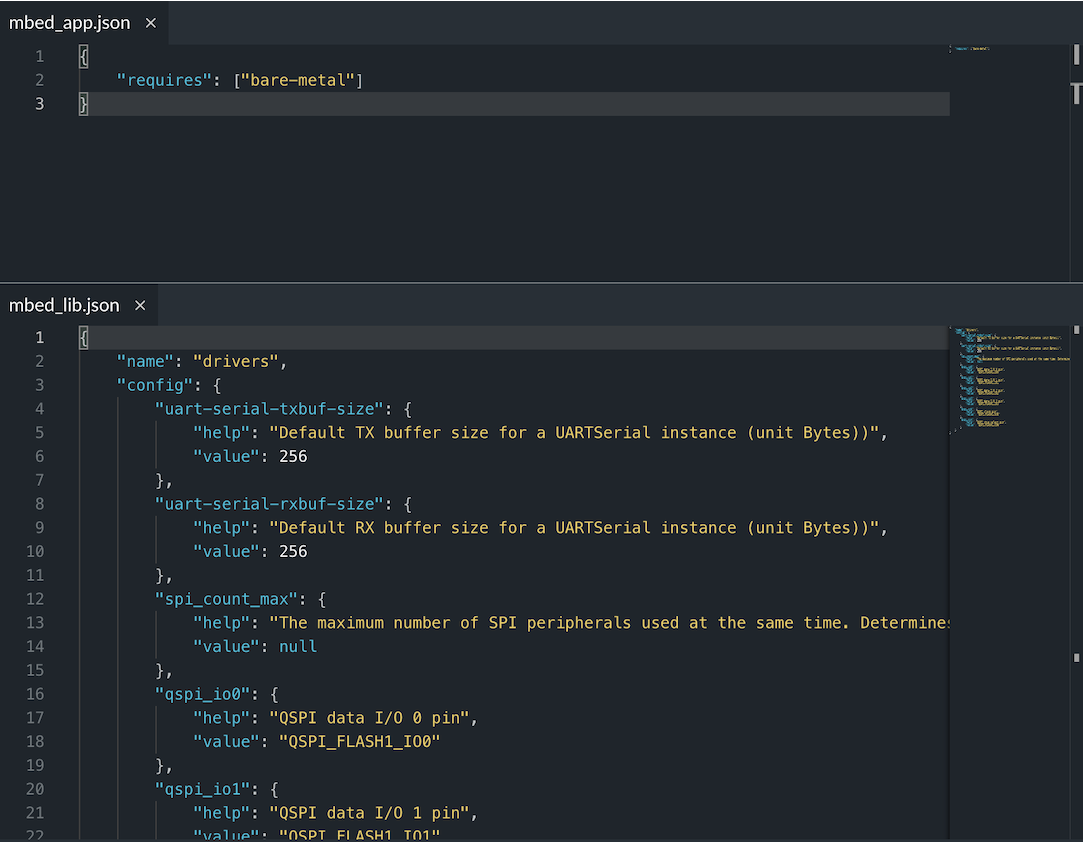Click the minimap in the mbed_app.json pane
The height and width of the screenshot is (842, 1084).
tap(969, 48)
